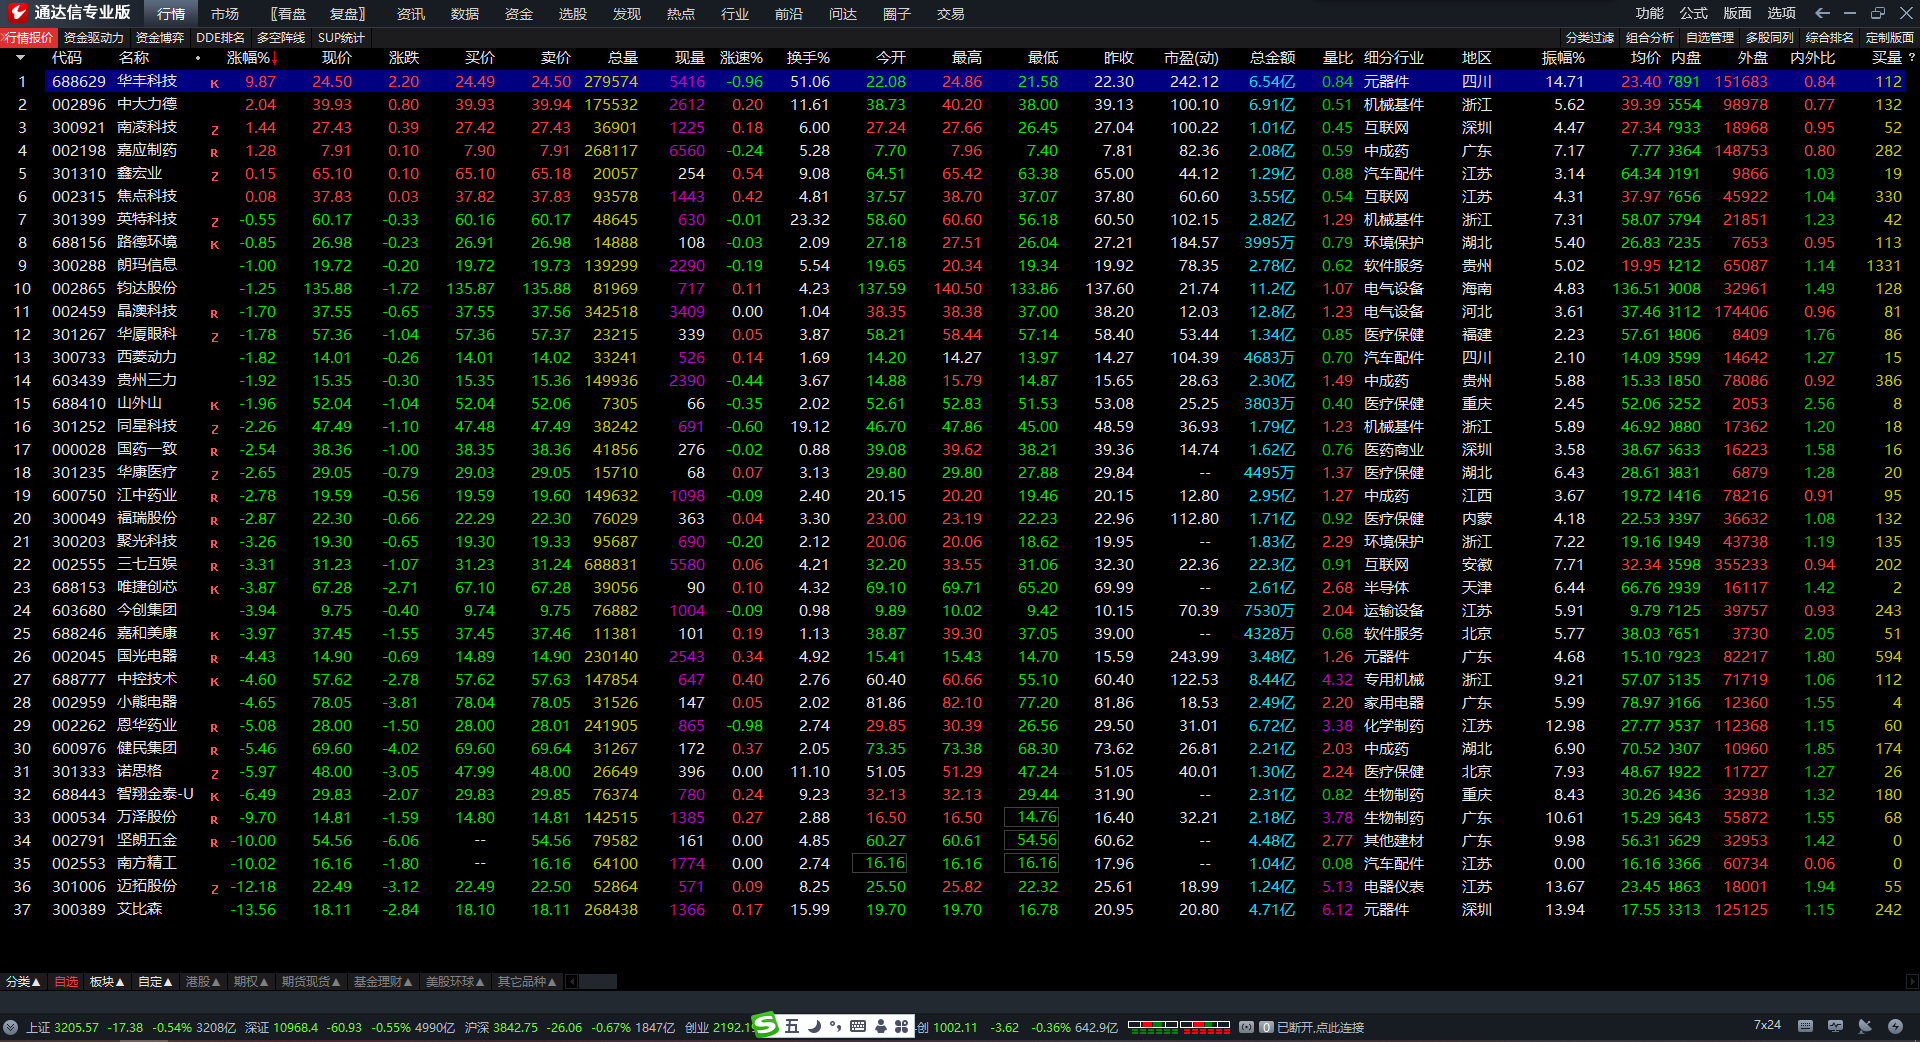Open the question mark help icon
Image resolution: width=1920 pixels, height=1042 pixels.
coord(1911,58)
